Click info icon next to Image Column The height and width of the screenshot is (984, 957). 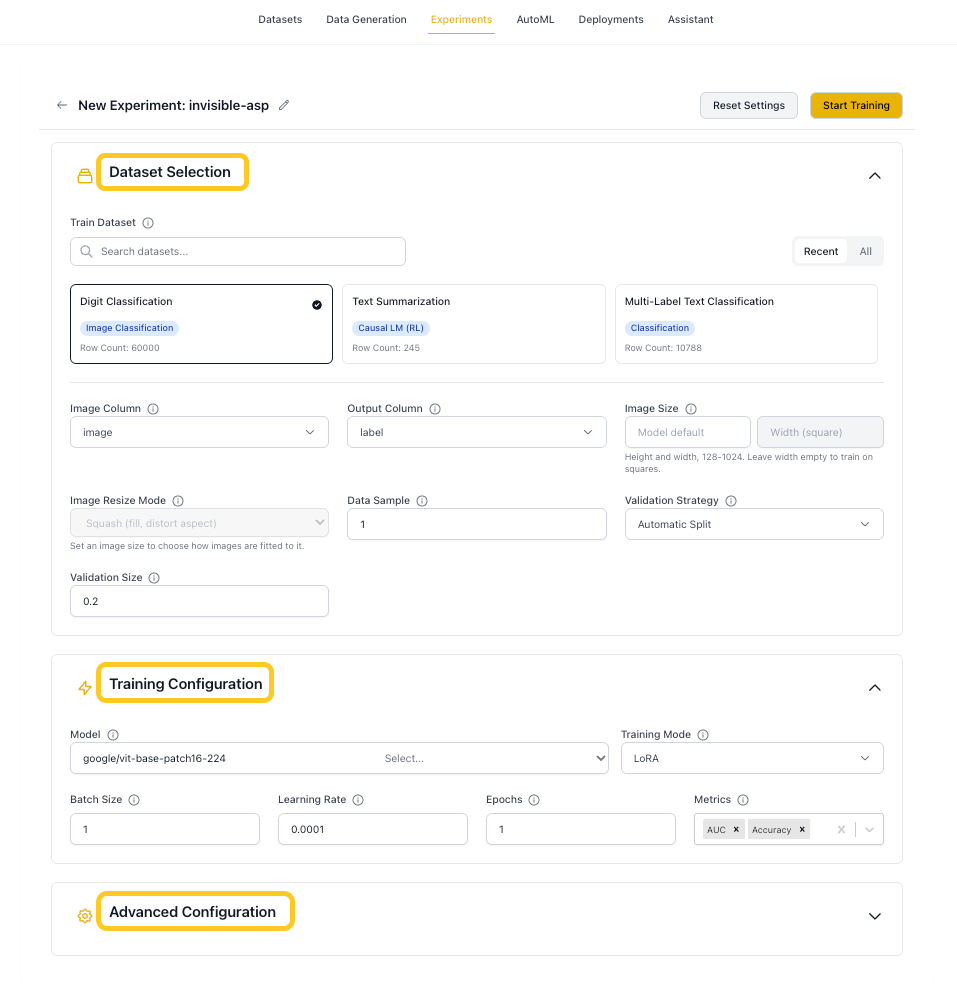click(153, 409)
